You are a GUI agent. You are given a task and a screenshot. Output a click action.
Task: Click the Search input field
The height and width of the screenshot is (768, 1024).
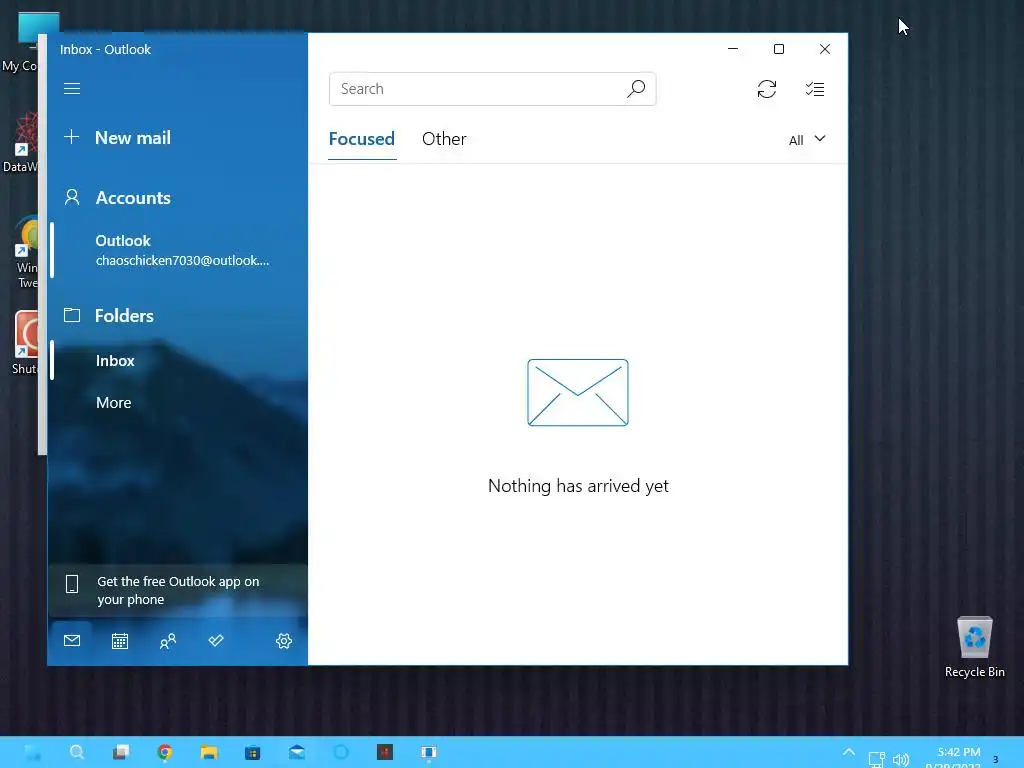pyautogui.click(x=492, y=89)
